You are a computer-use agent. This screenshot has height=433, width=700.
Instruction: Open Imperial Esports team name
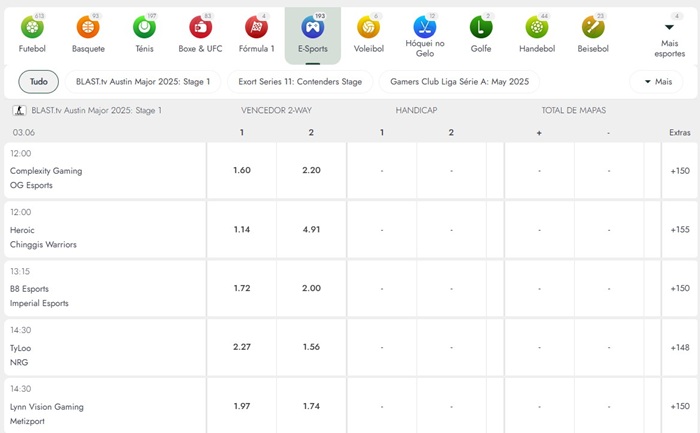point(39,303)
